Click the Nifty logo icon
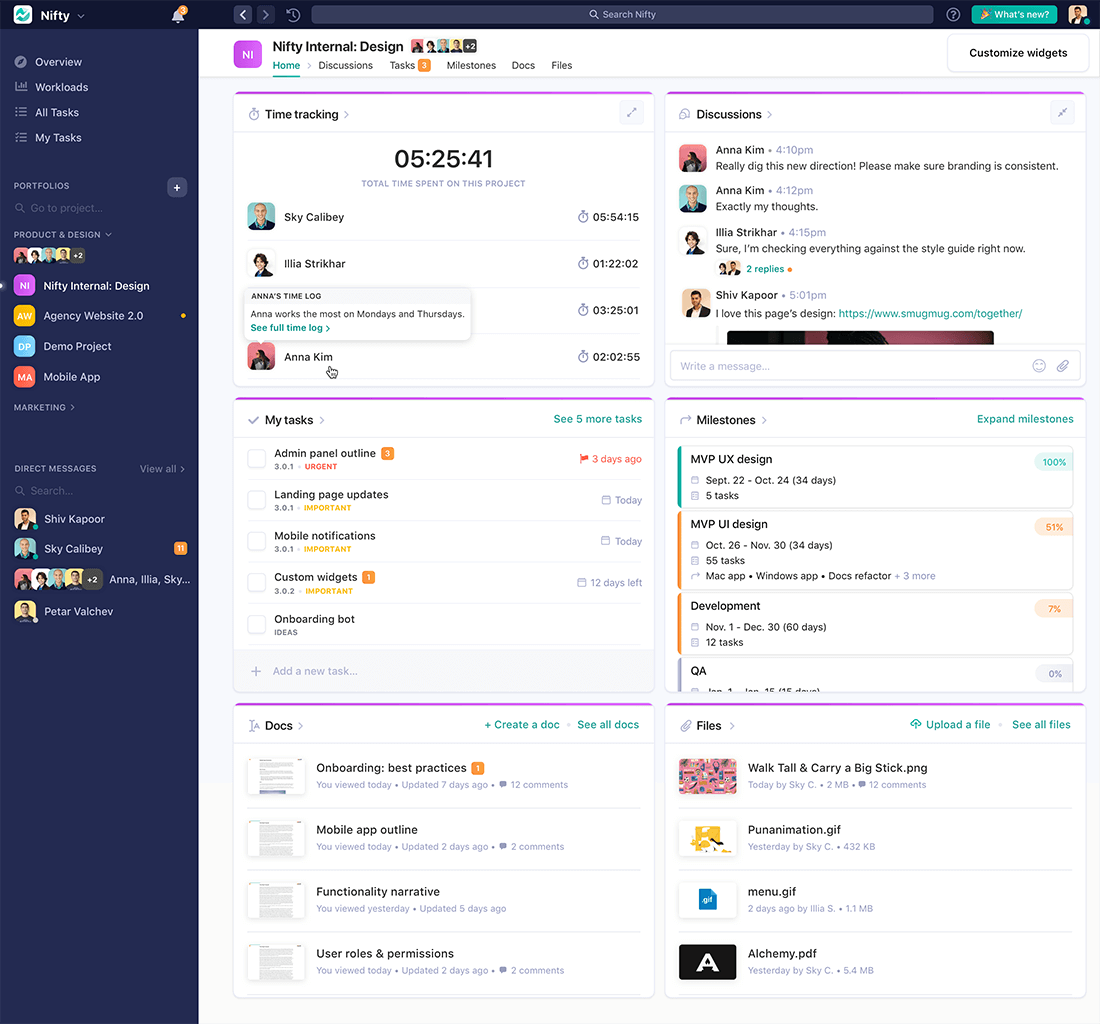The width and height of the screenshot is (1100, 1024). pyautogui.click(x=22, y=15)
